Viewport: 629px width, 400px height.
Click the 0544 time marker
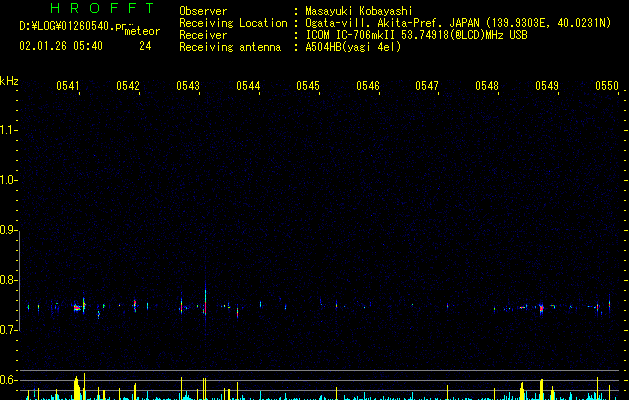click(248, 86)
